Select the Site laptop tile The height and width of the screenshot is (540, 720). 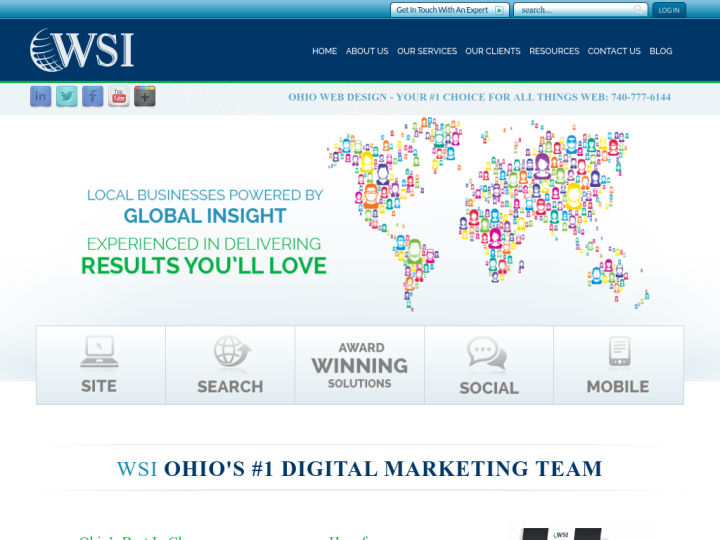click(x=100, y=365)
